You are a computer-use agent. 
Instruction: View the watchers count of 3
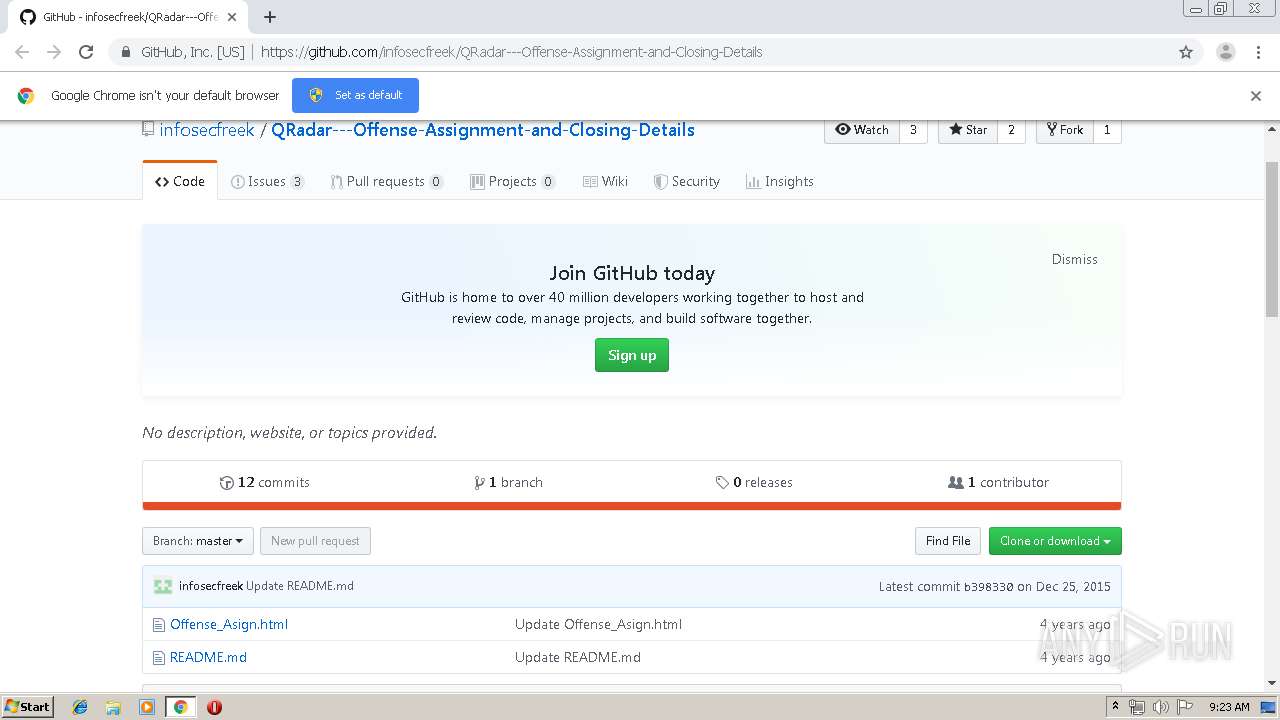point(913,130)
